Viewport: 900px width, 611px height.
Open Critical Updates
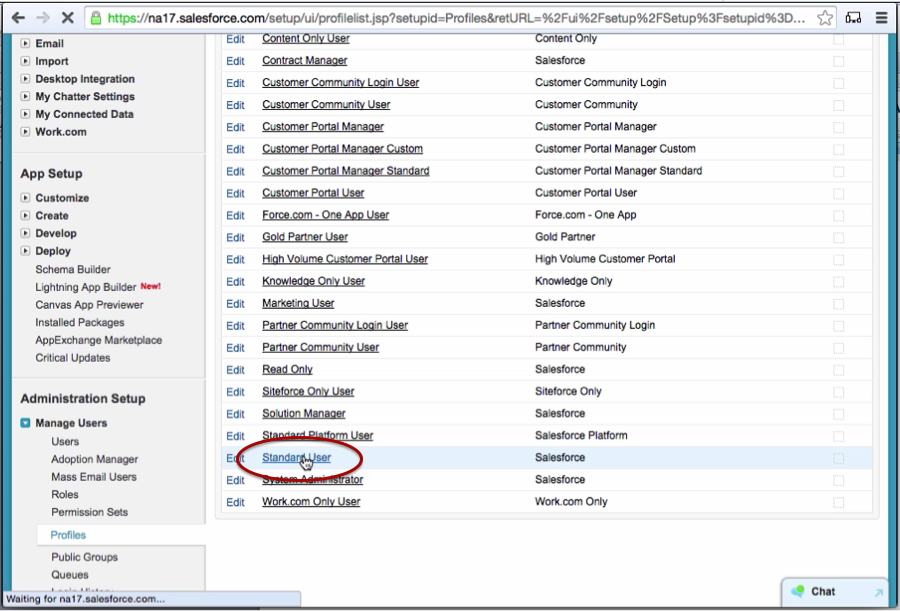(x=73, y=358)
